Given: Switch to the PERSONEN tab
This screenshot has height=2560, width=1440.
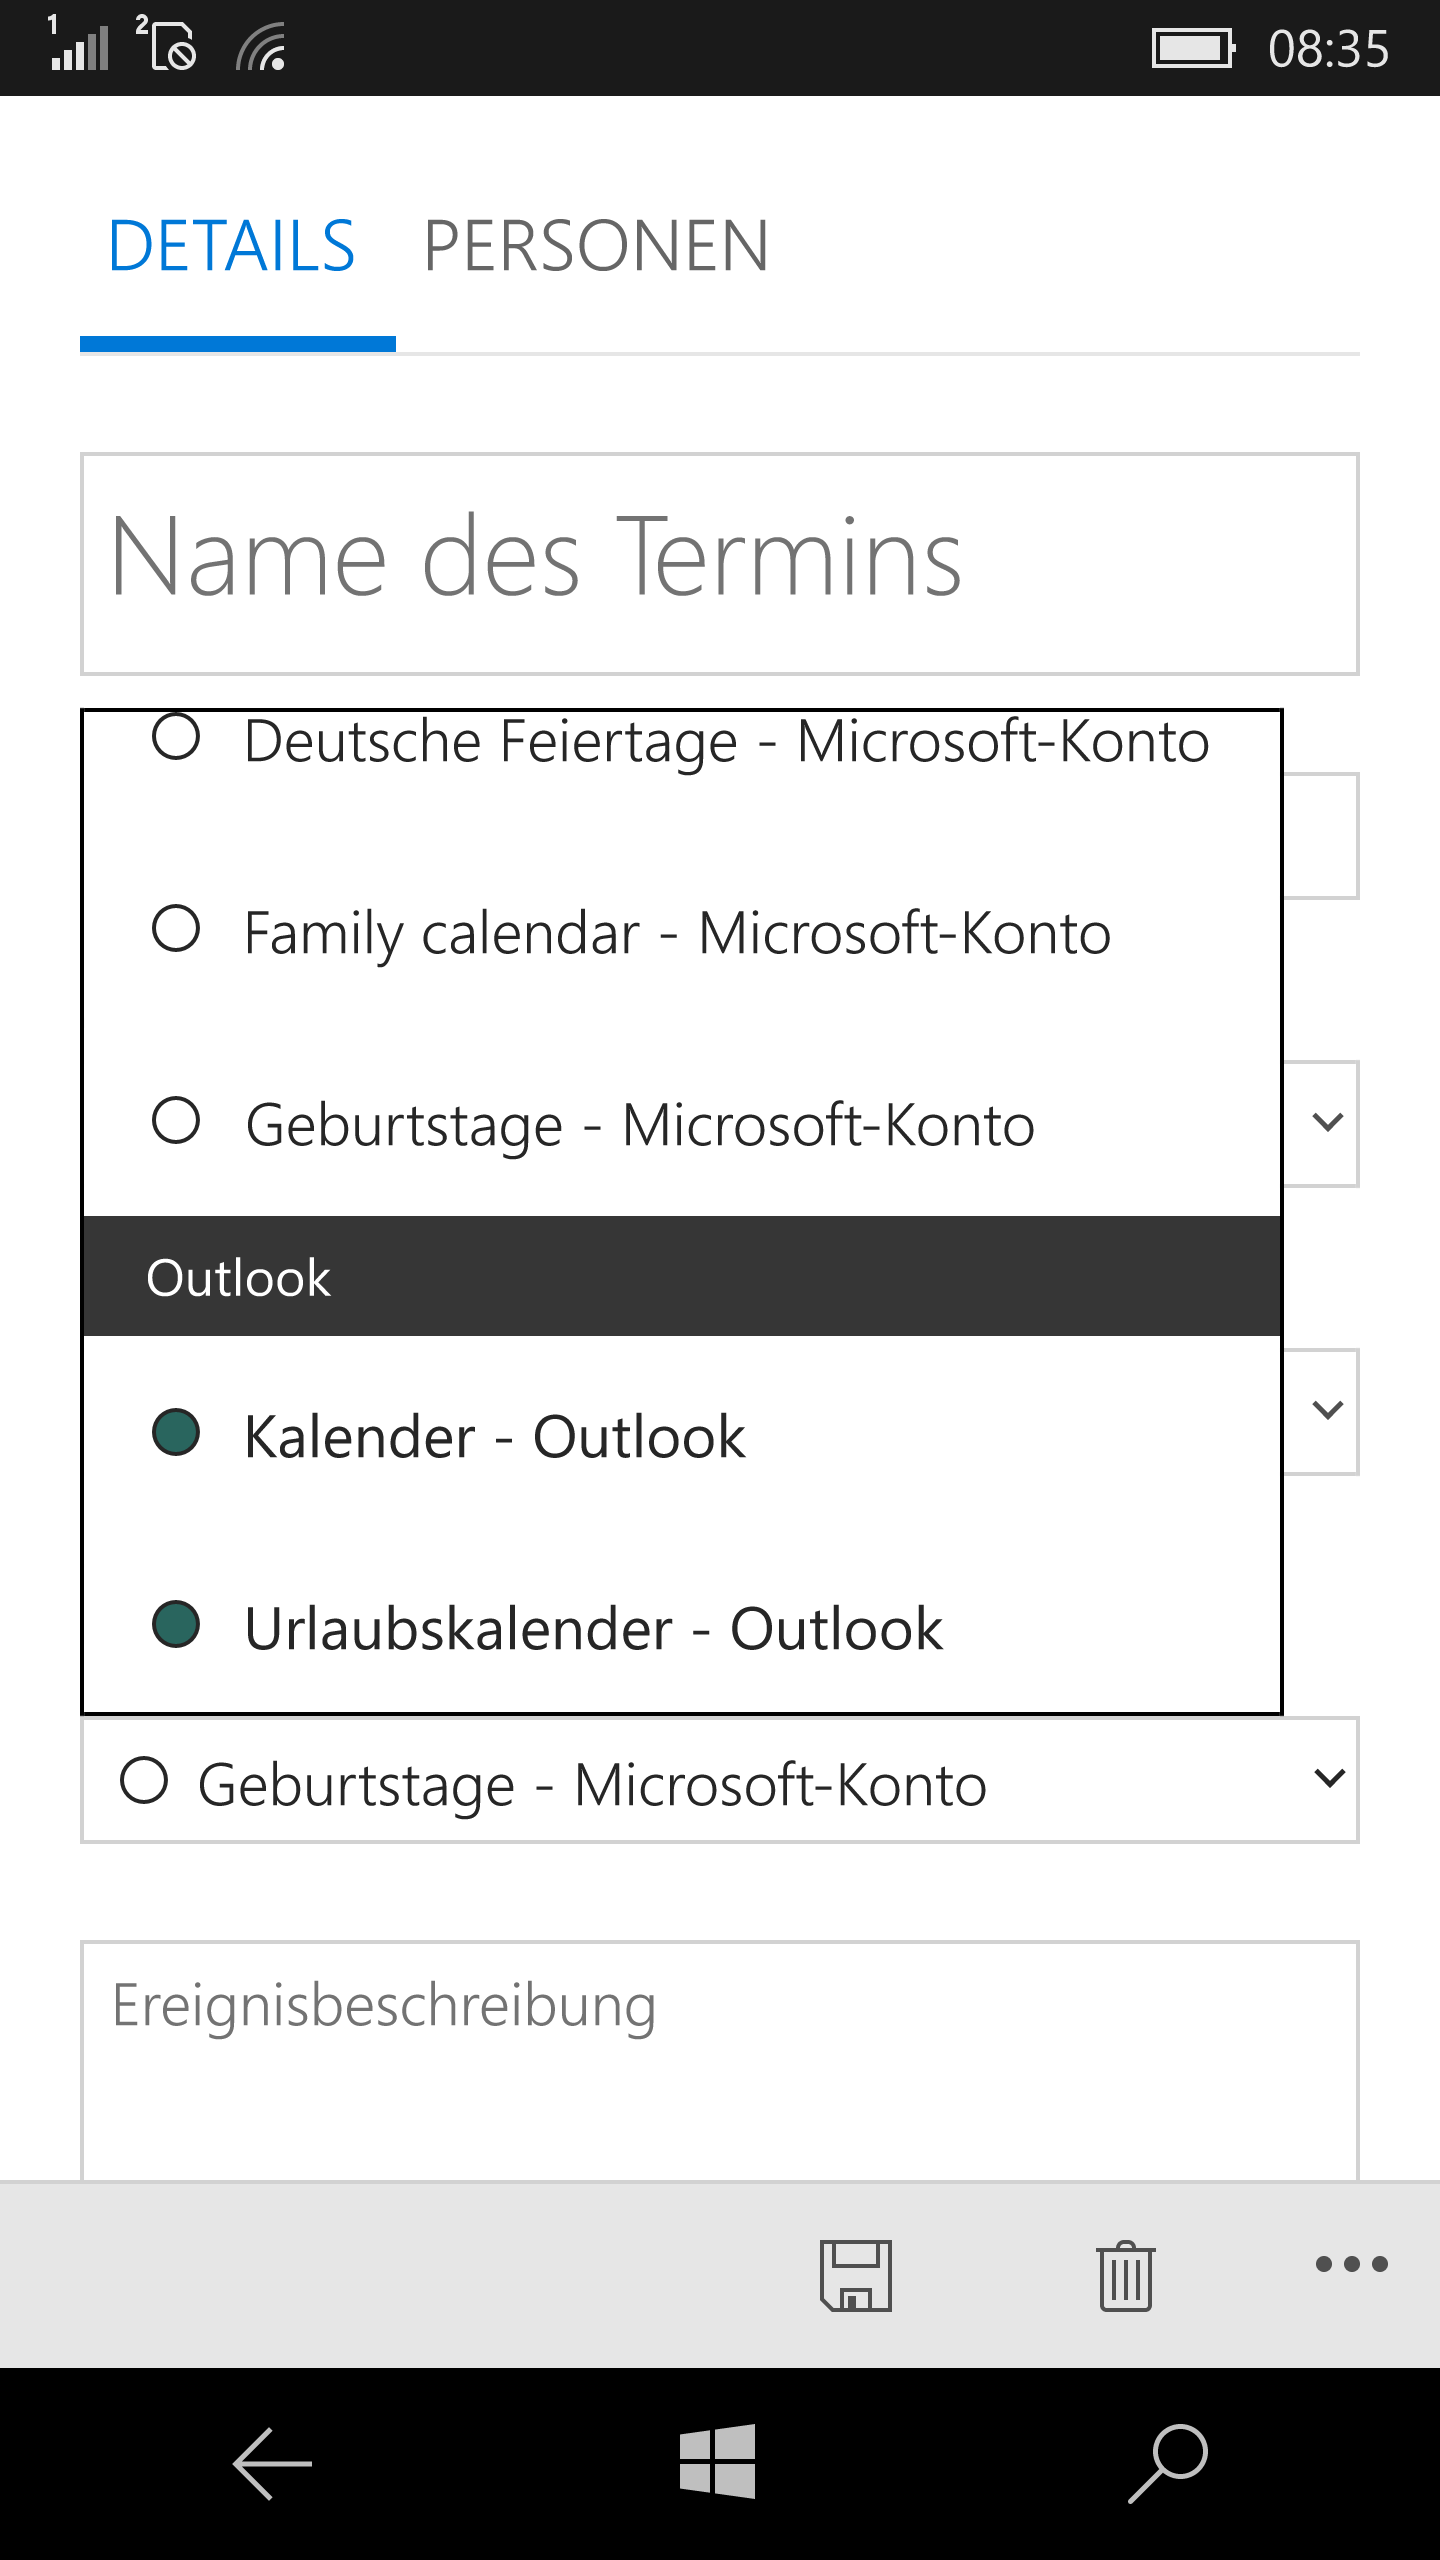Looking at the screenshot, I should (596, 246).
